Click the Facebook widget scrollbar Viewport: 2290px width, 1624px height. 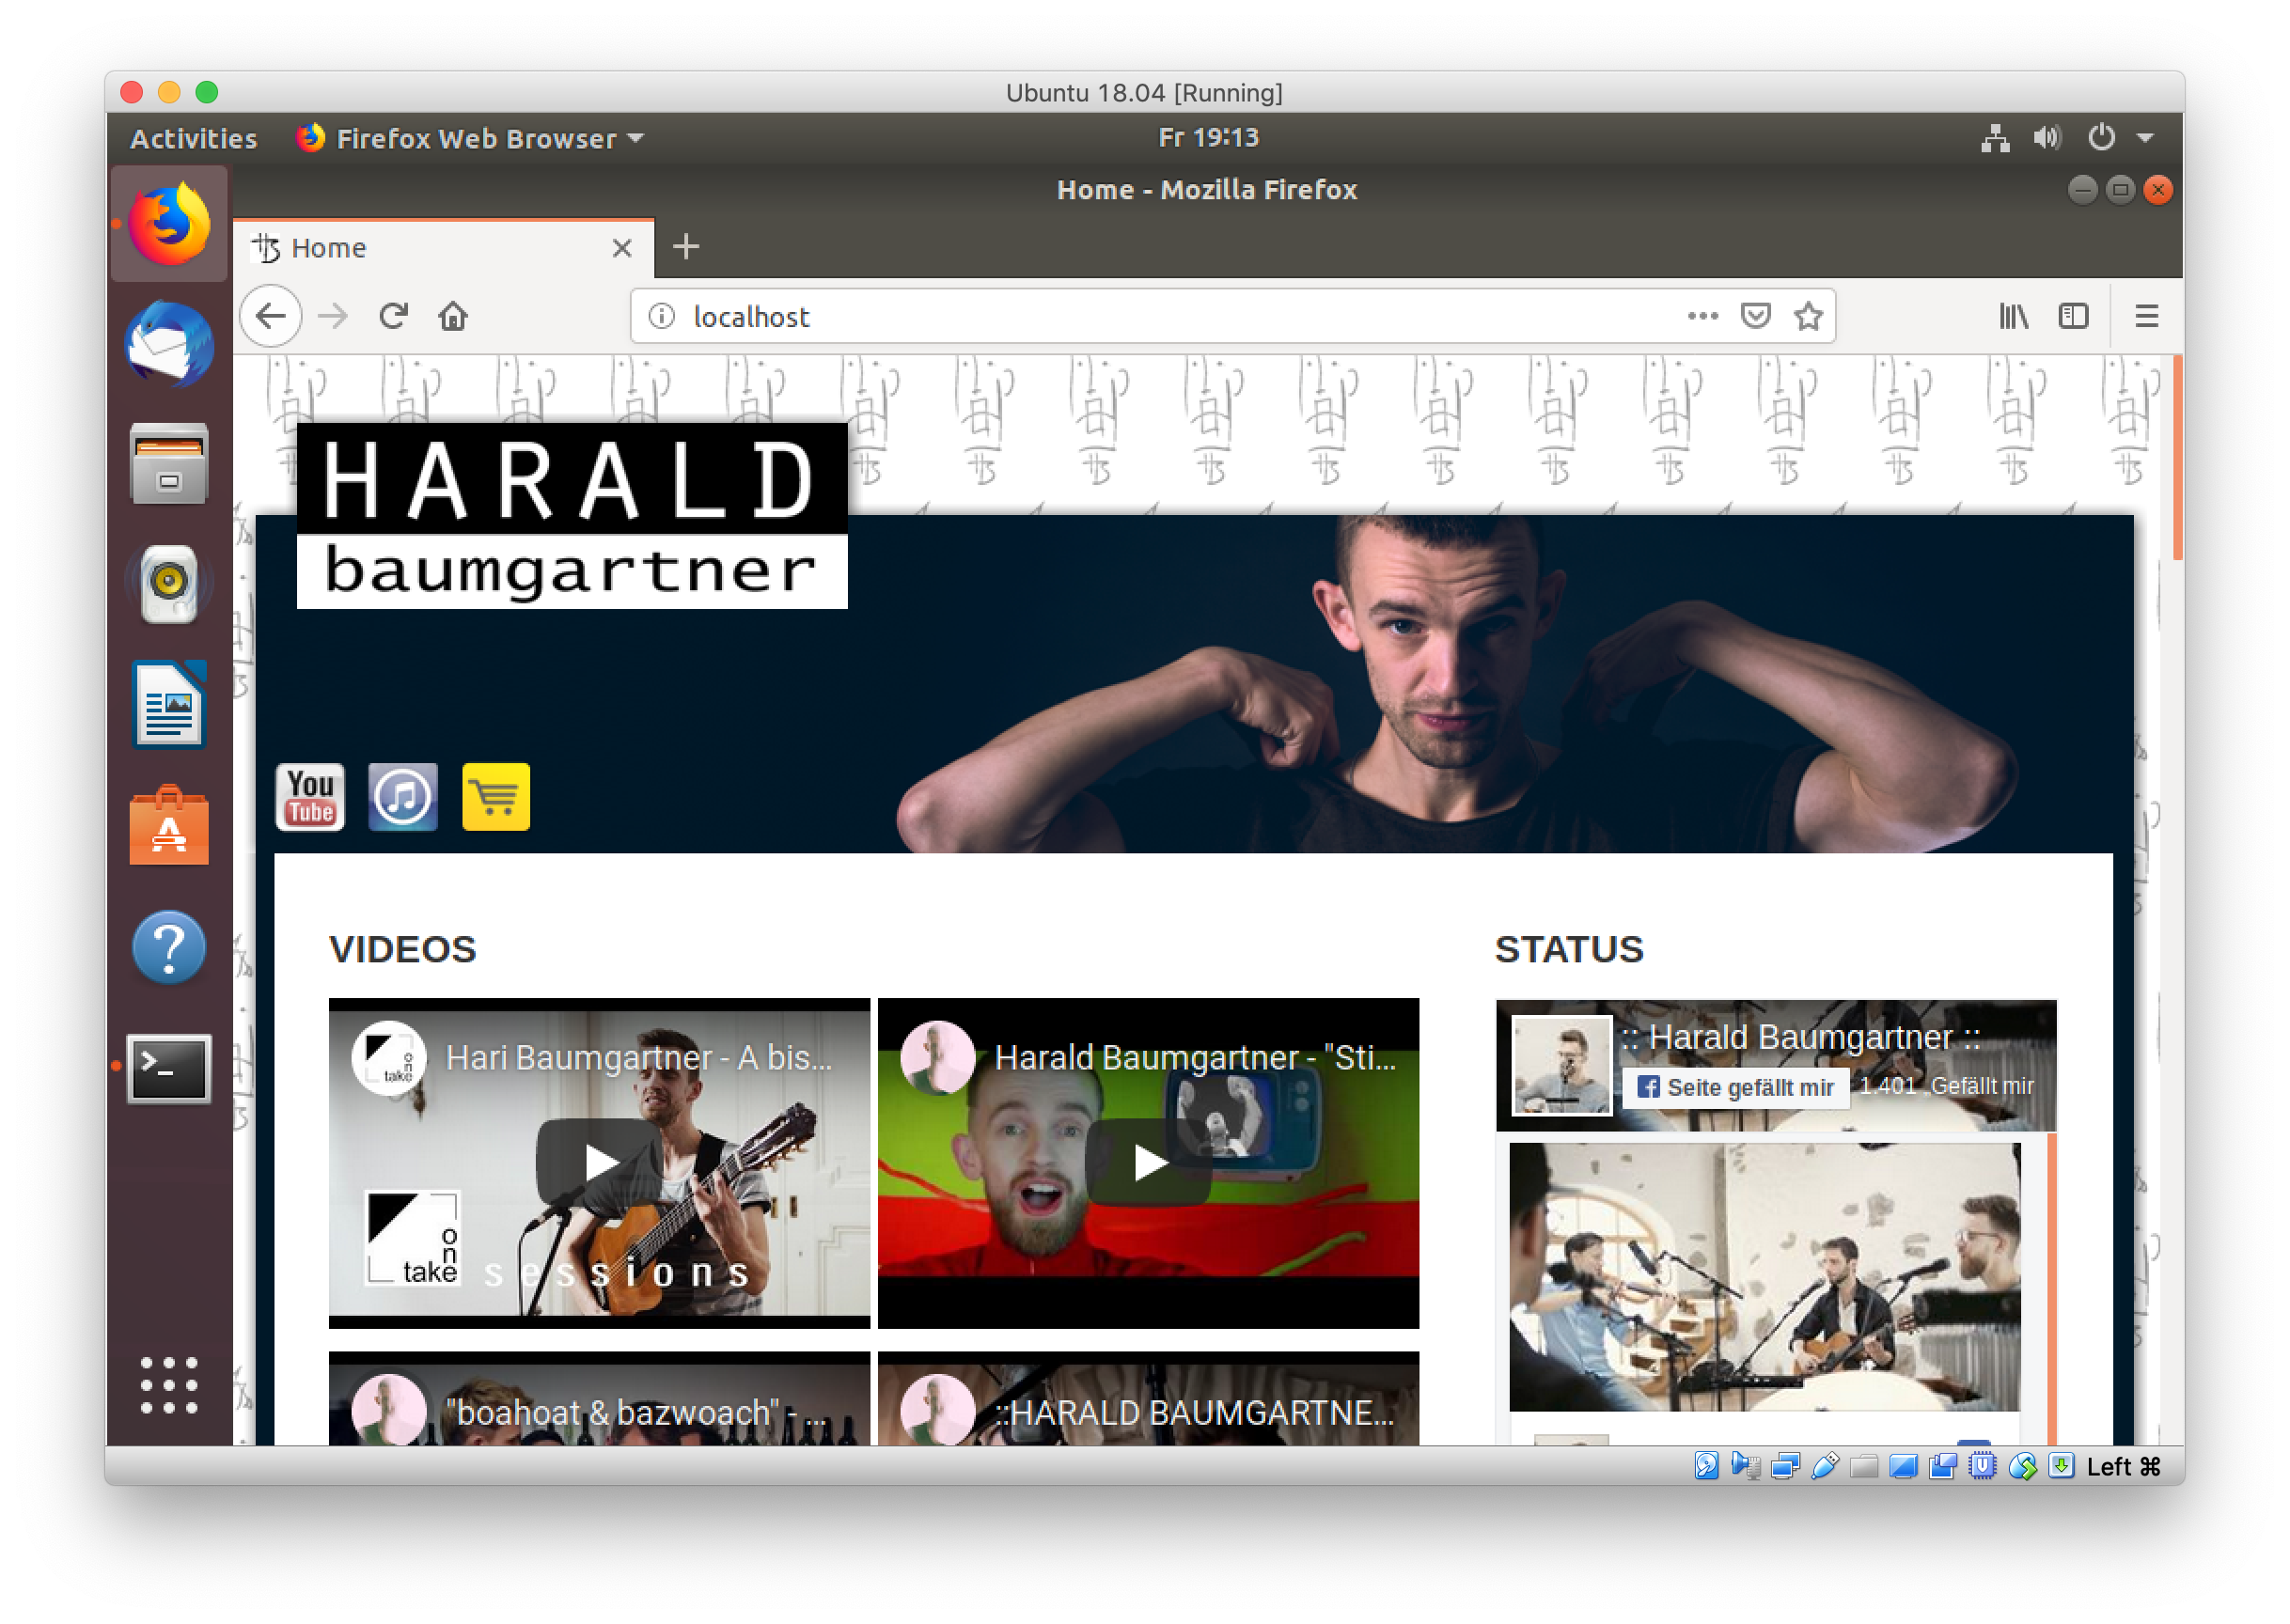(x=2051, y=1288)
